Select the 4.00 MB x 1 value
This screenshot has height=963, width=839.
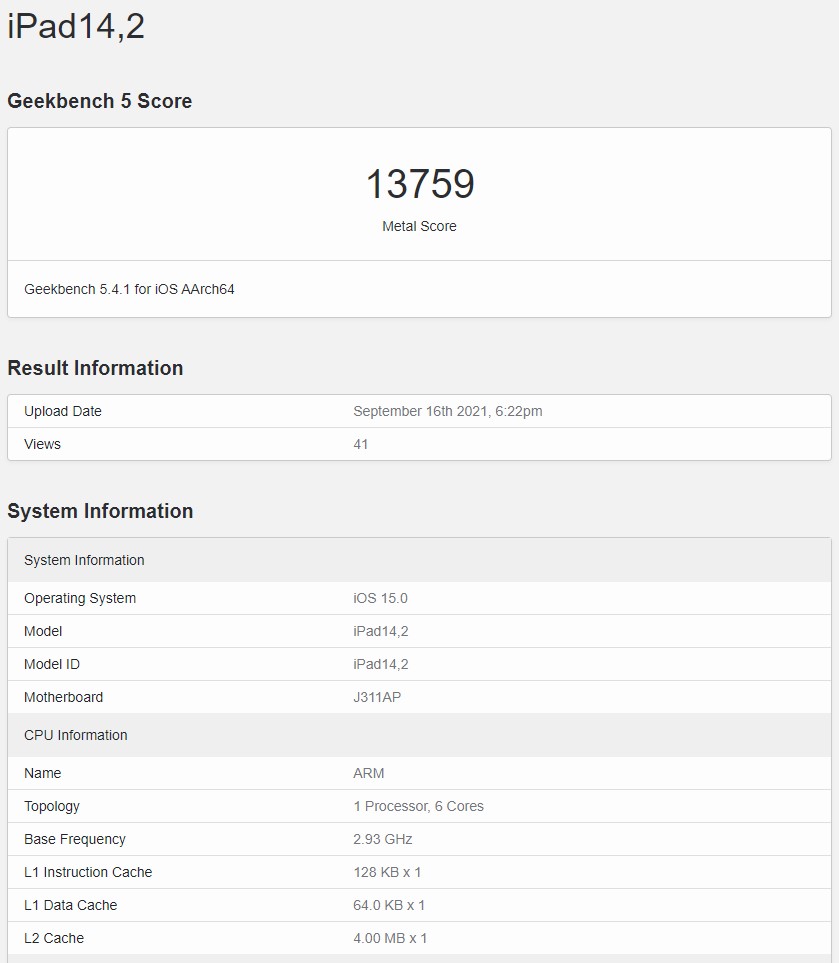pos(390,938)
